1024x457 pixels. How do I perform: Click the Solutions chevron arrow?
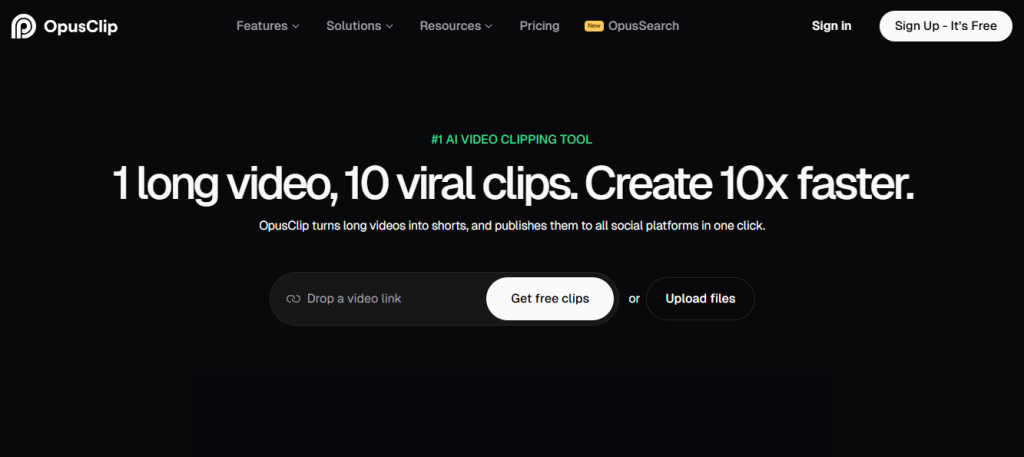(389, 27)
